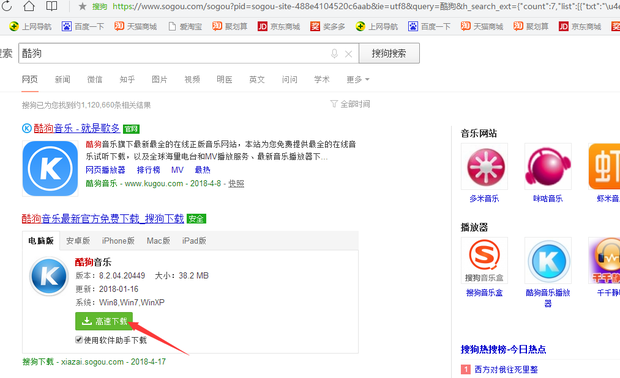Expand the 更多 dropdown
Image resolution: width=620 pixels, height=378 pixels.
click(x=358, y=79)
